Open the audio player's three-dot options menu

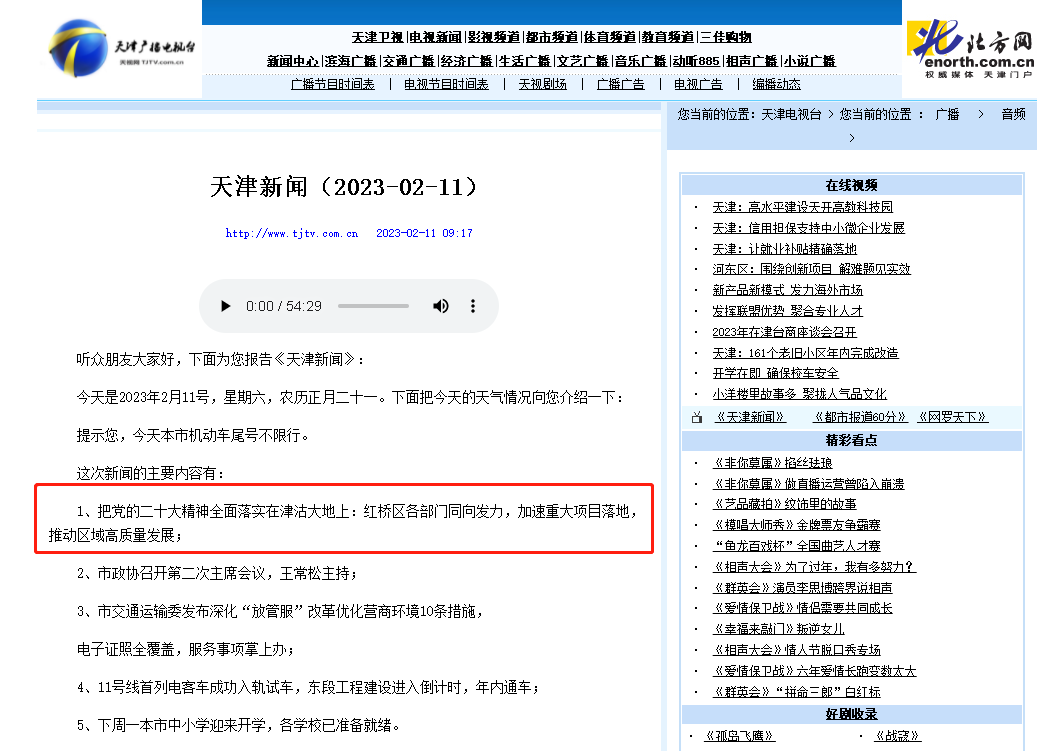tap(472, 306)
